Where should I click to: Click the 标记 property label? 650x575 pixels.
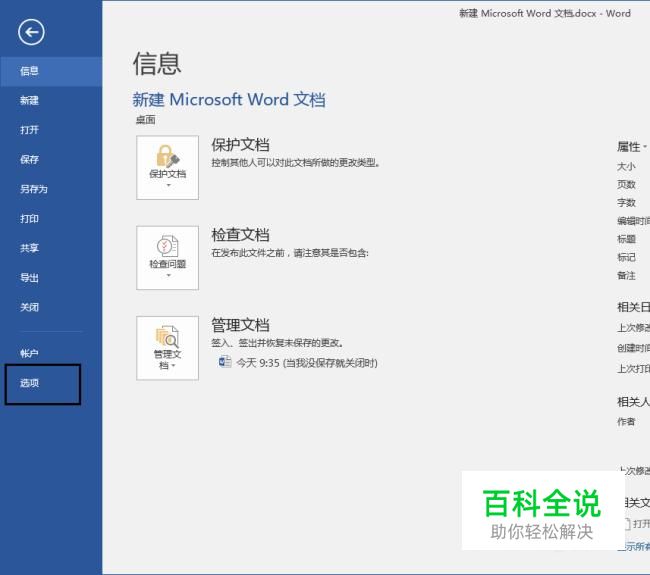pos(626,257)
